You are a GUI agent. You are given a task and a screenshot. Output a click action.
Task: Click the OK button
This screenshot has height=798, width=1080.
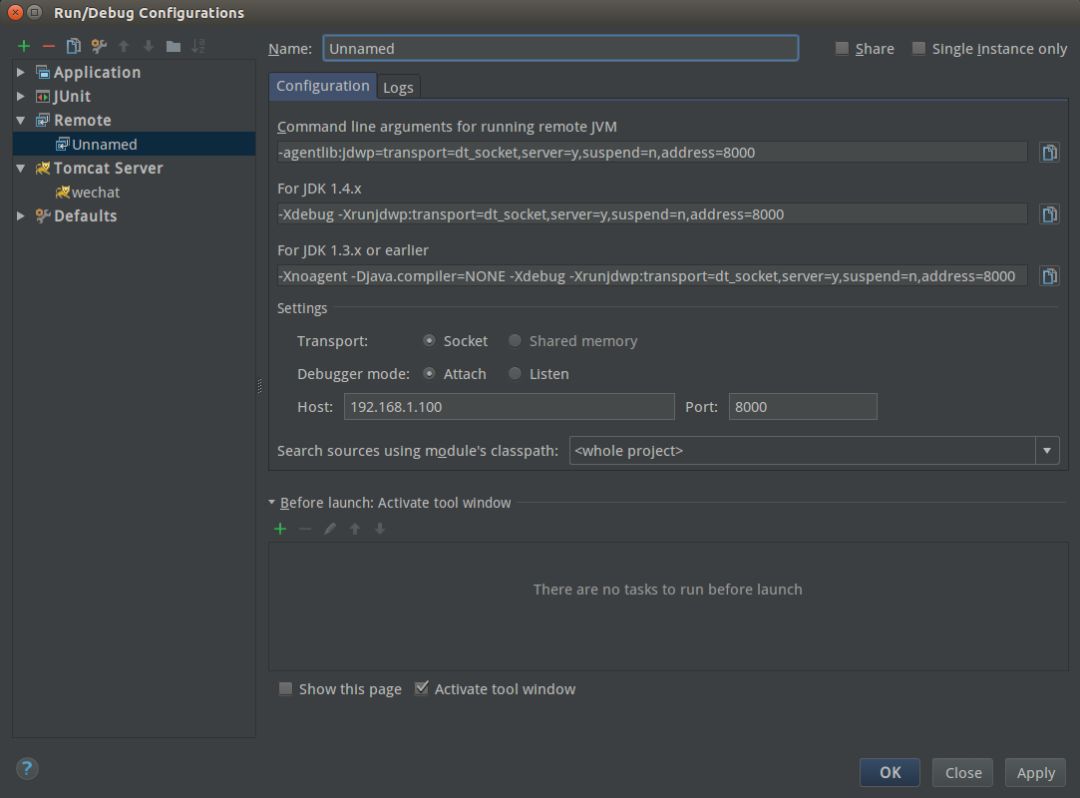890,773
